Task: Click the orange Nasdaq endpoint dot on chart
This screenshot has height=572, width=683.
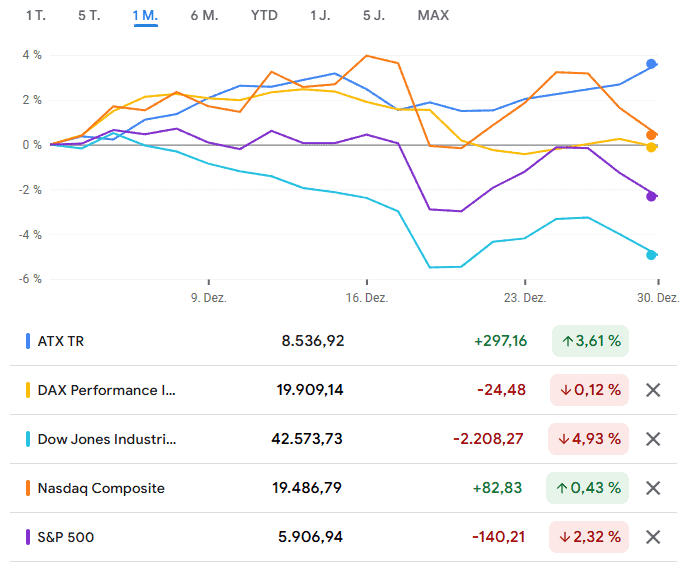Action: (651, 135)
